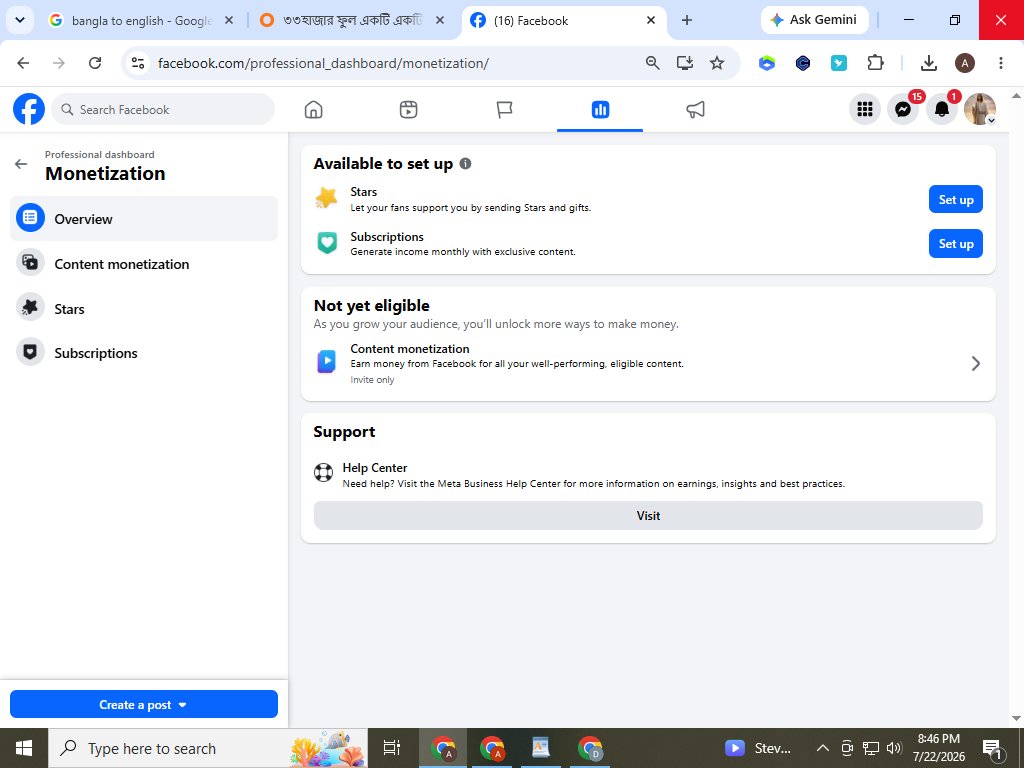
Task: Reload the page in Chrome
Action: point(95,63)
